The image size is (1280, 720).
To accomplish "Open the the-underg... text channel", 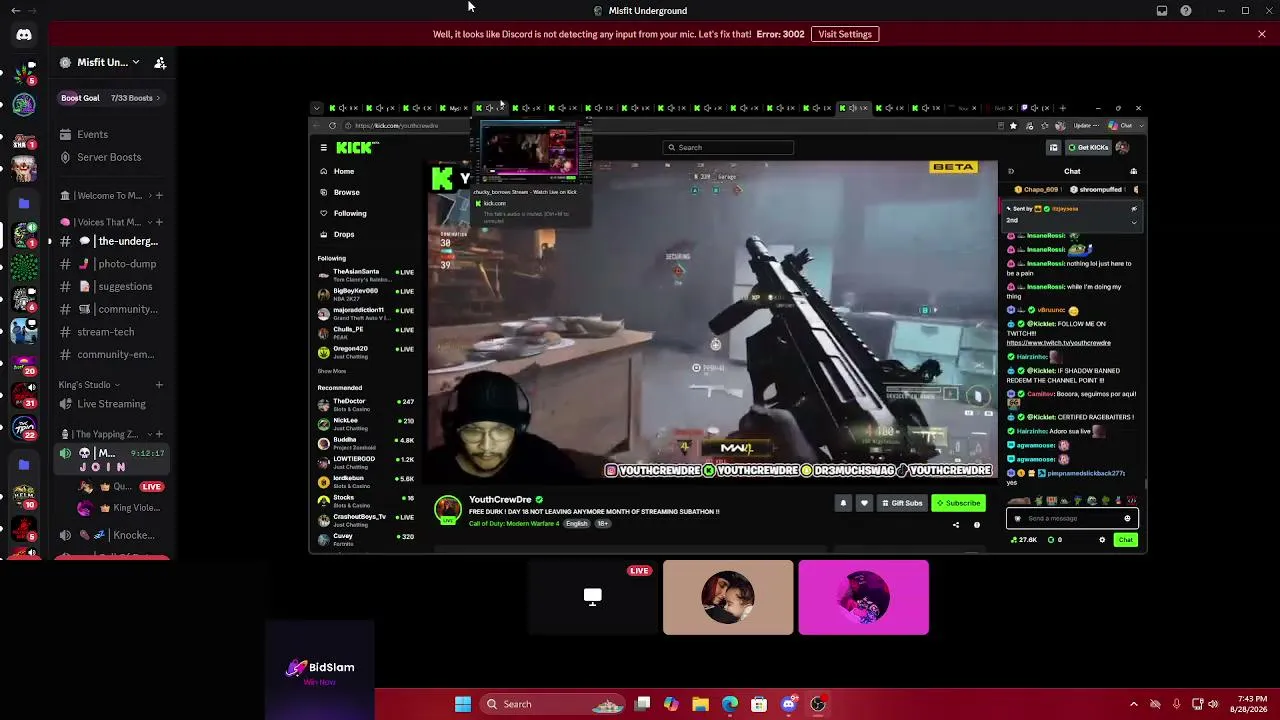I will (x=112, y=241).
